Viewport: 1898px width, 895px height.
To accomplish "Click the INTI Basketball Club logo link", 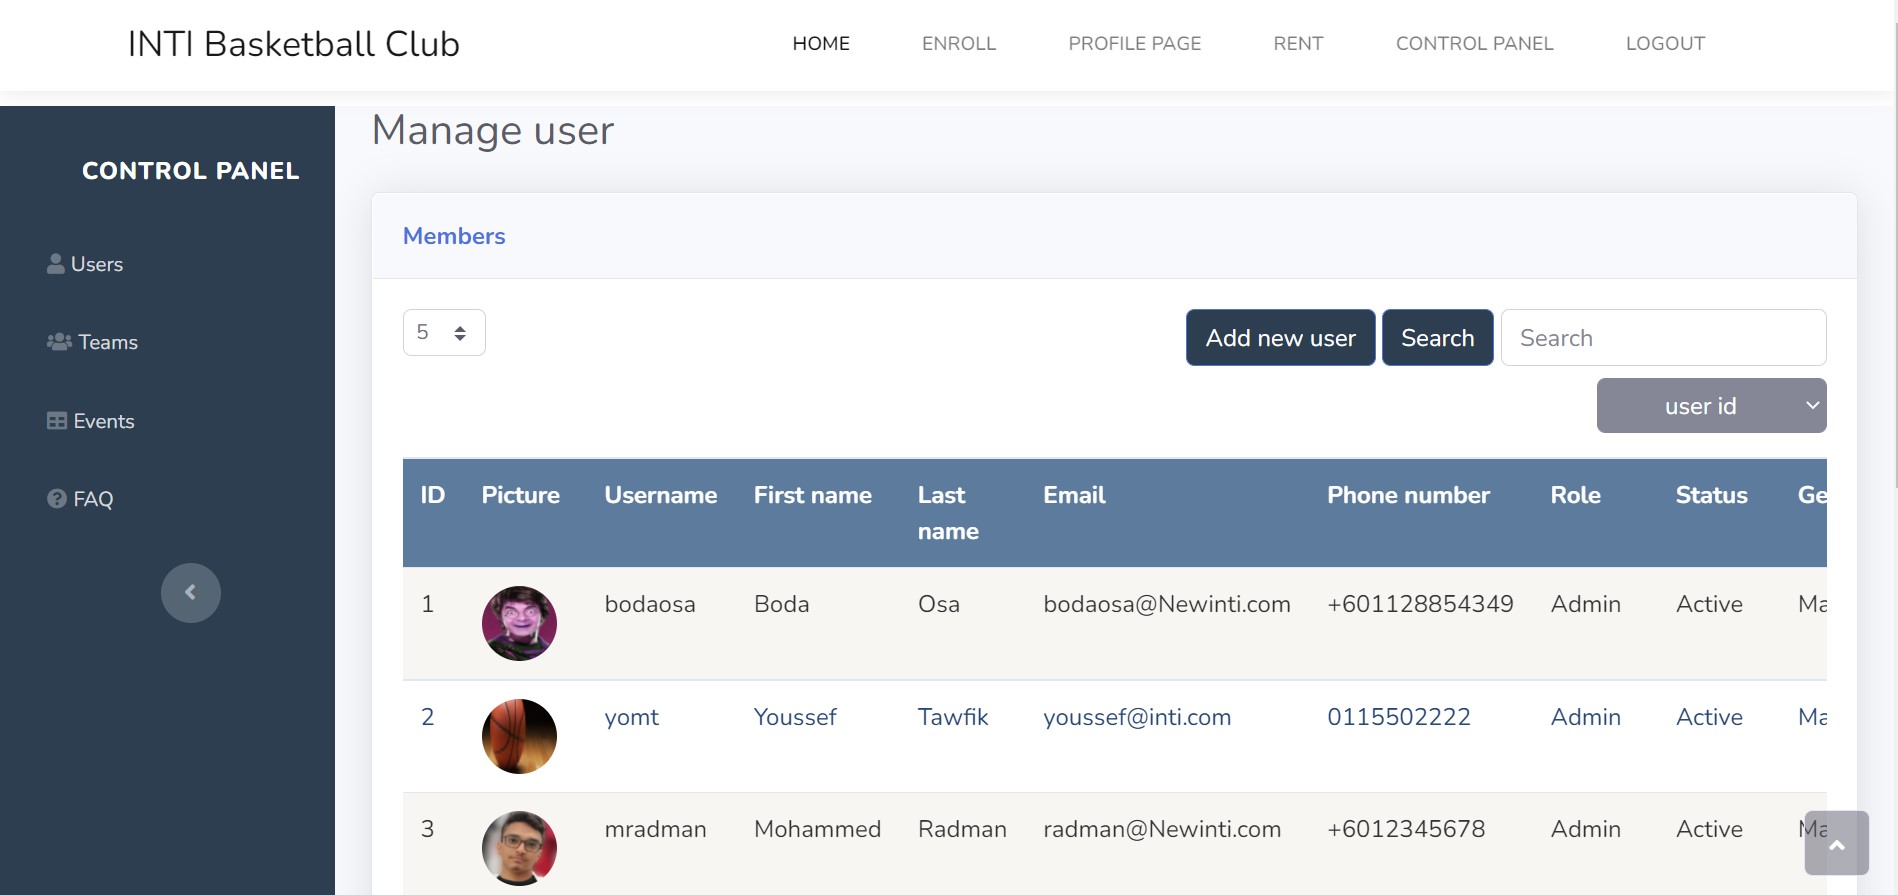I will click(x=294, y=44).
